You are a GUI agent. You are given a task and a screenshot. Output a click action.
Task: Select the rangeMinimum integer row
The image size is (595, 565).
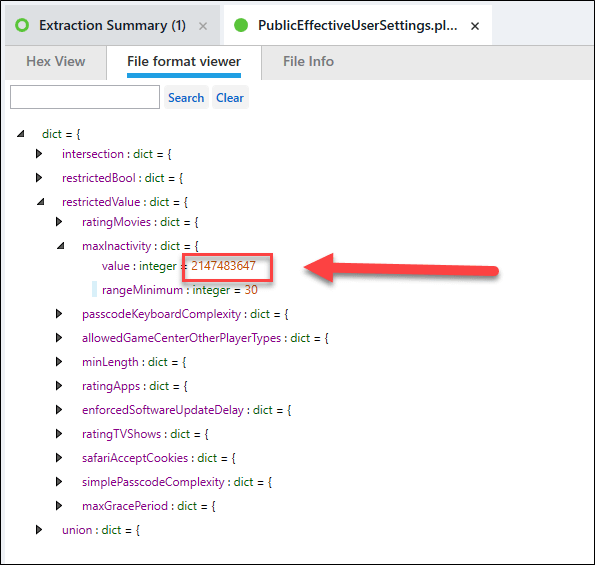[179, 290]
